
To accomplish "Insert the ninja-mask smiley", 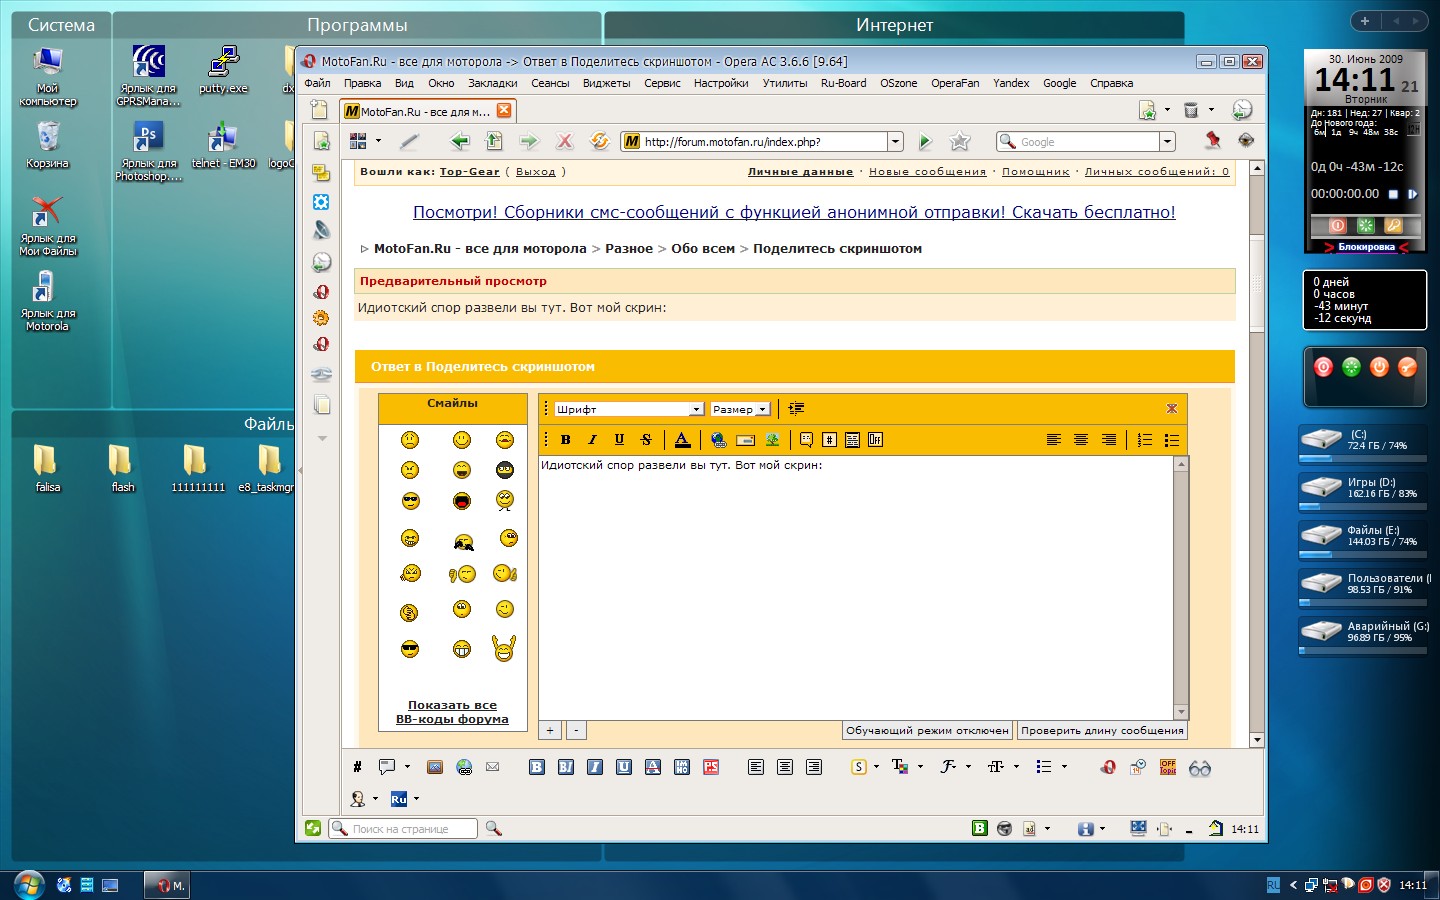I will pos(504,470).
